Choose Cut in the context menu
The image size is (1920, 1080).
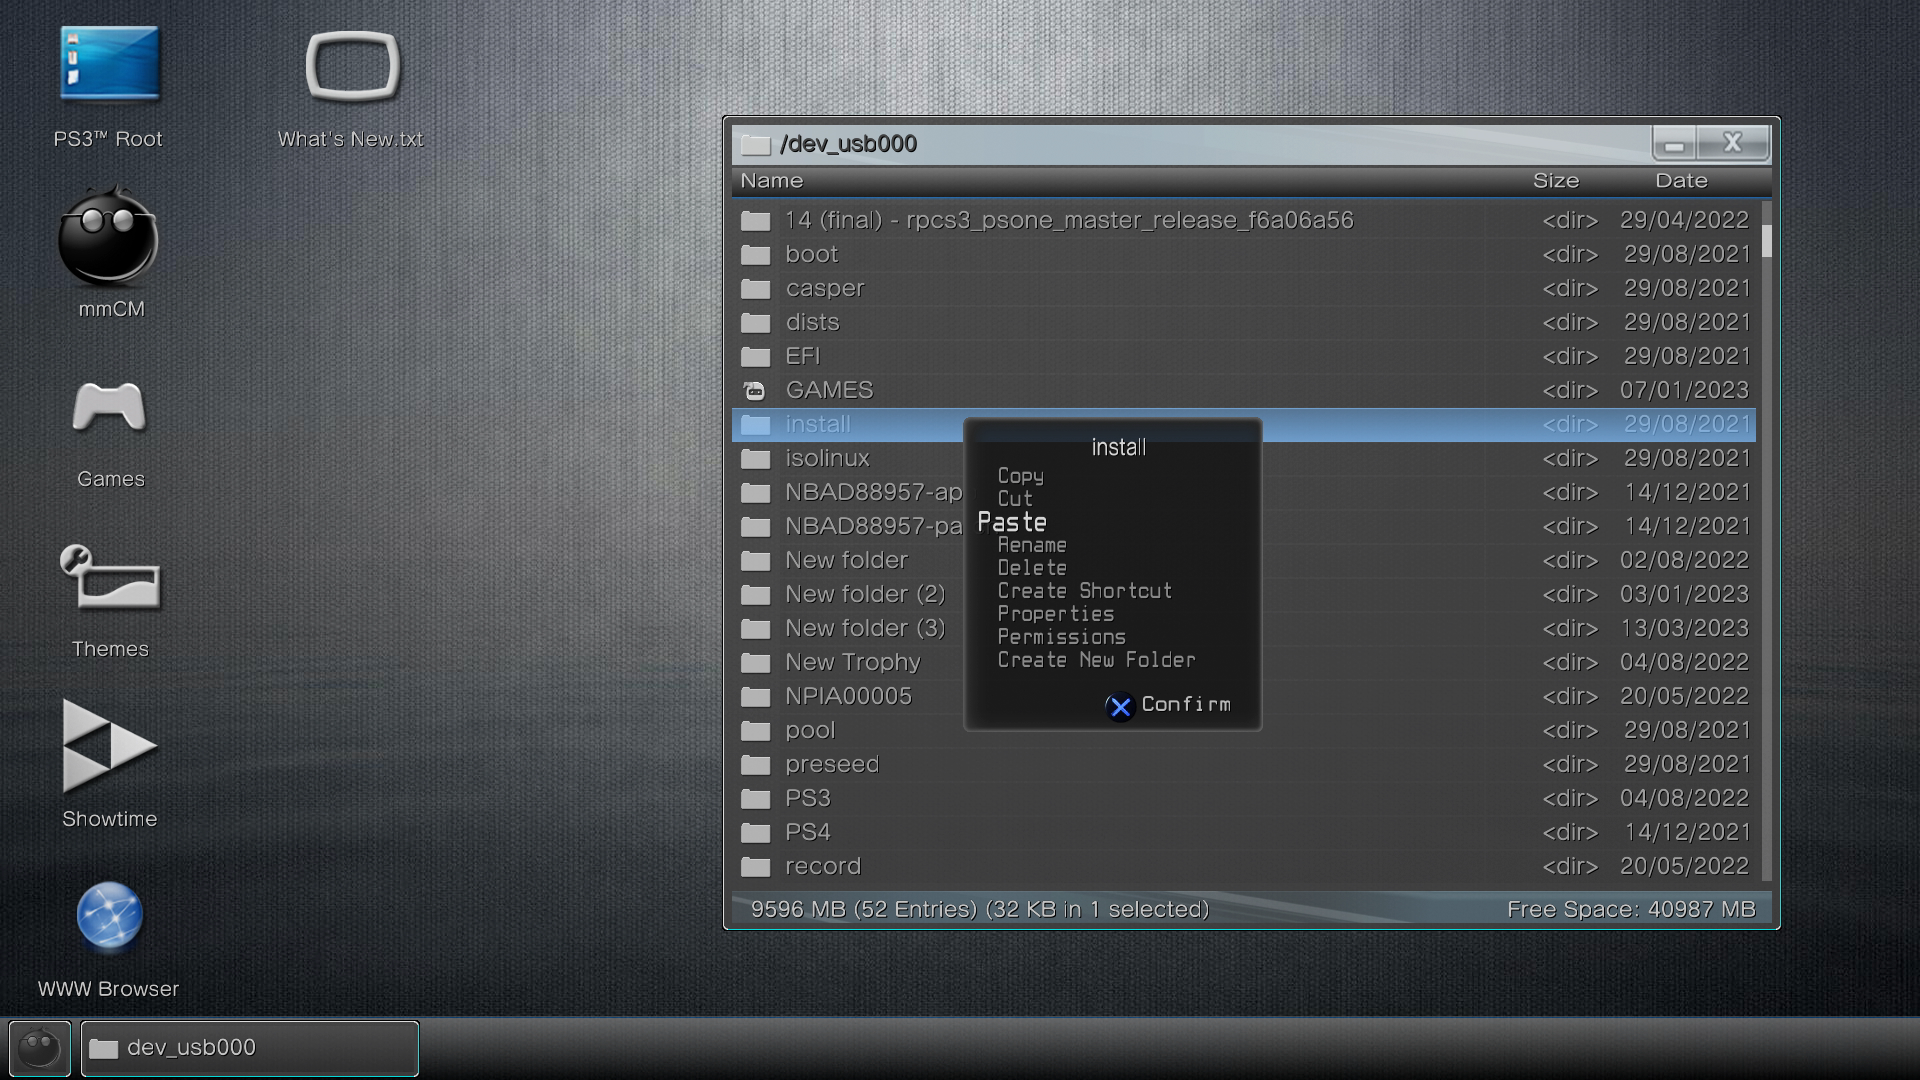click(x=1015, y=498)
